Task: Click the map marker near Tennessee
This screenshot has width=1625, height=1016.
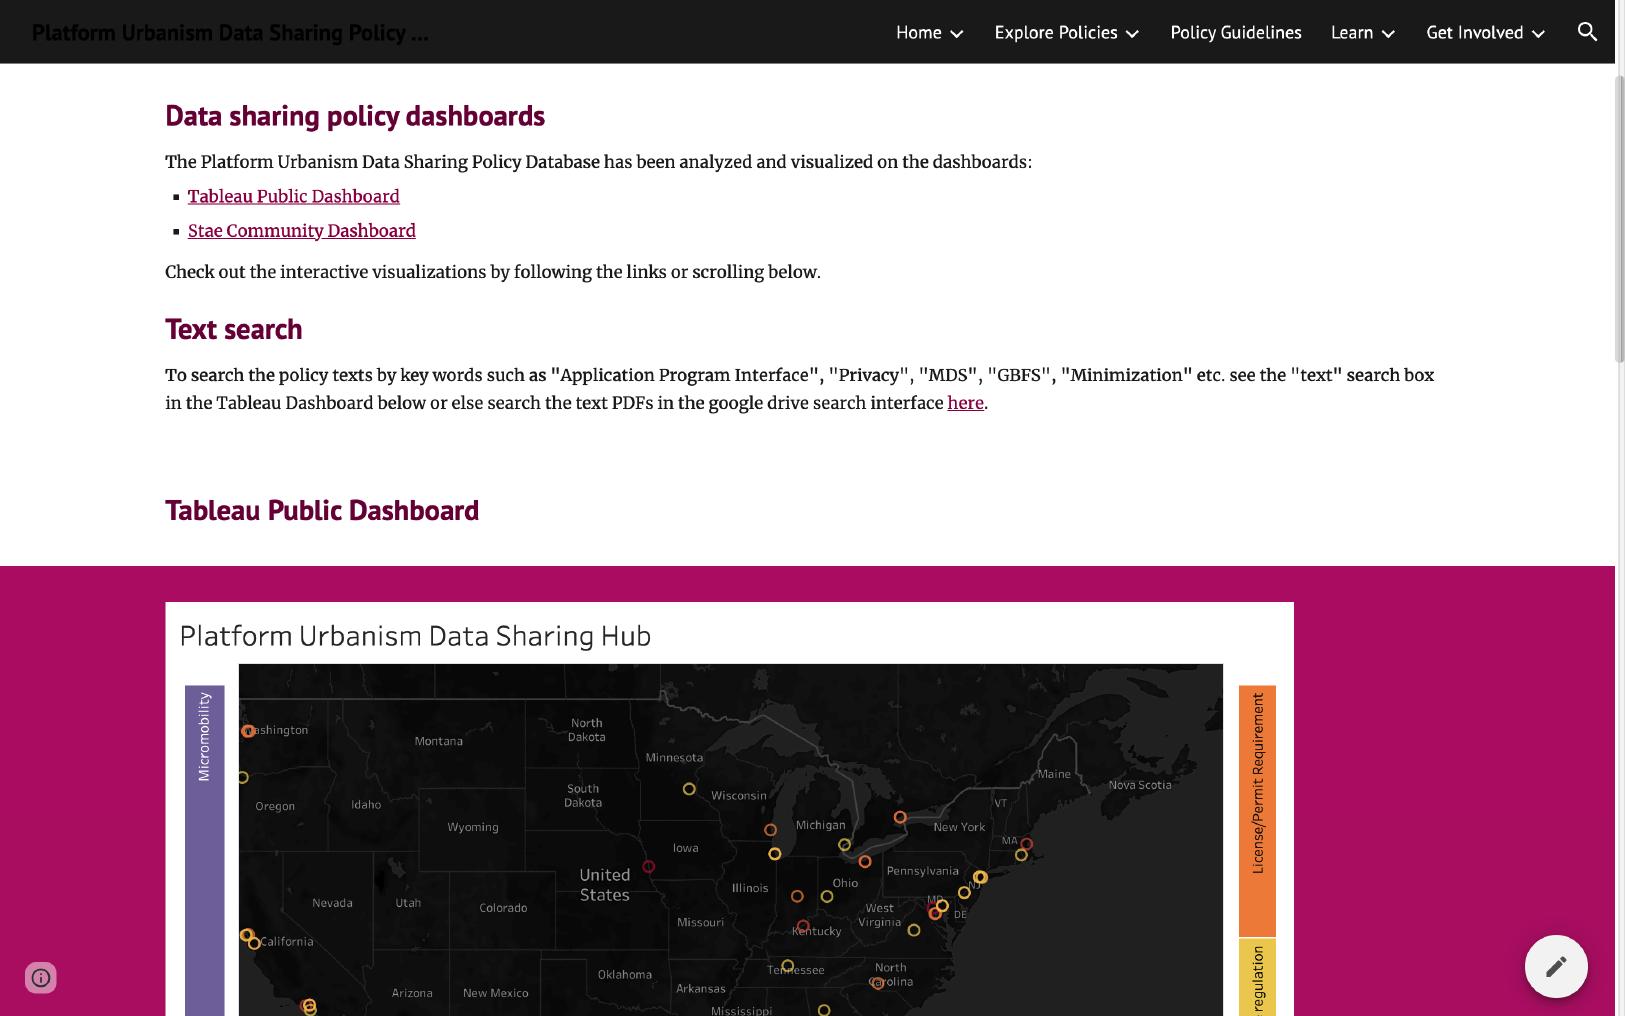Action: (788, 966)
